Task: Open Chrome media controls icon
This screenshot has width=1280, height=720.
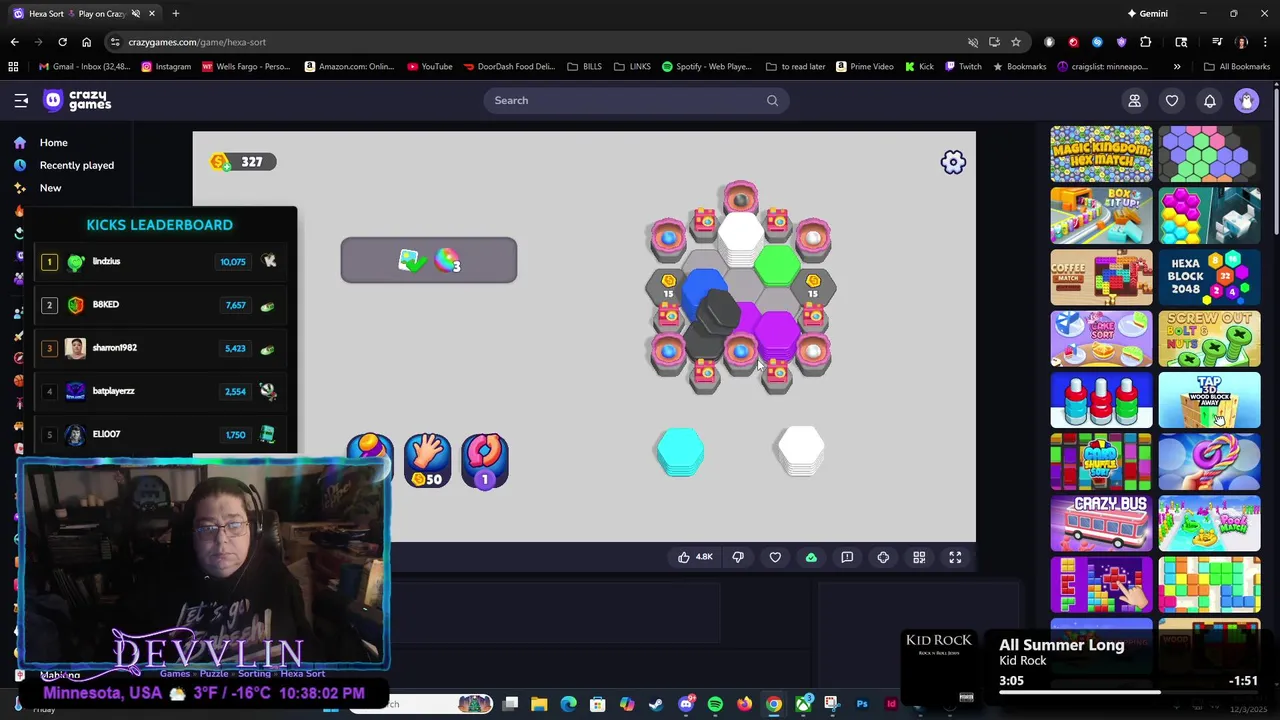Action: coord(1217,42)
